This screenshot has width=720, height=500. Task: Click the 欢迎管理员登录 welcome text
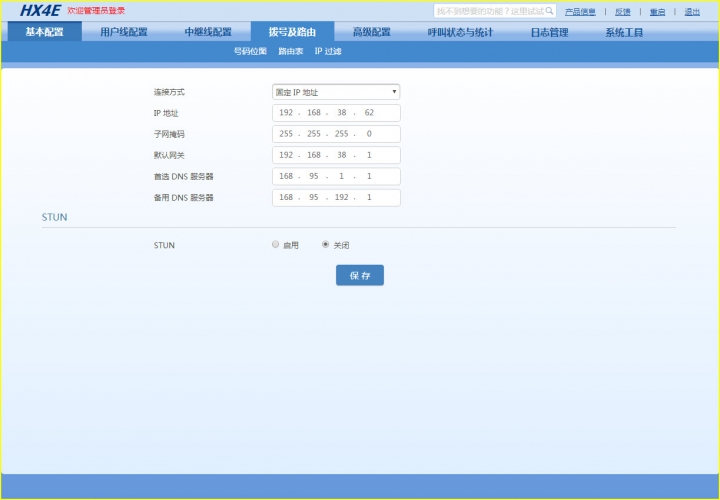tap(96, 11)
